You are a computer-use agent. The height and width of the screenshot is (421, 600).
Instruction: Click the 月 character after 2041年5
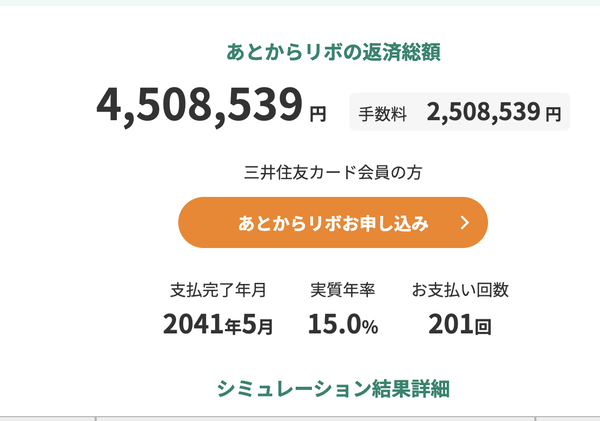pos(265,326)
